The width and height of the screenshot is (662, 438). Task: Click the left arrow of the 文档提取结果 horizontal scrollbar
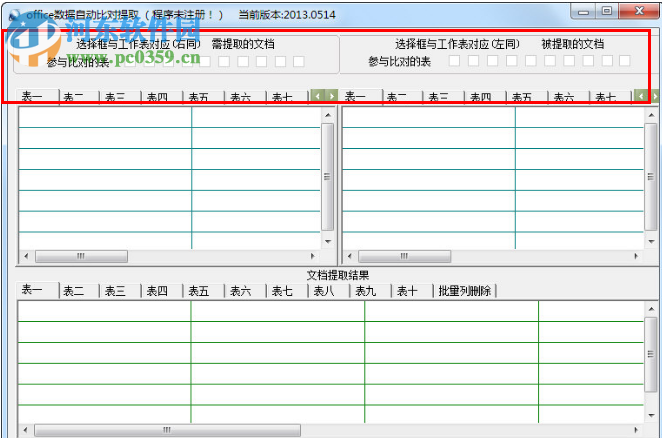tap(25, 430)
